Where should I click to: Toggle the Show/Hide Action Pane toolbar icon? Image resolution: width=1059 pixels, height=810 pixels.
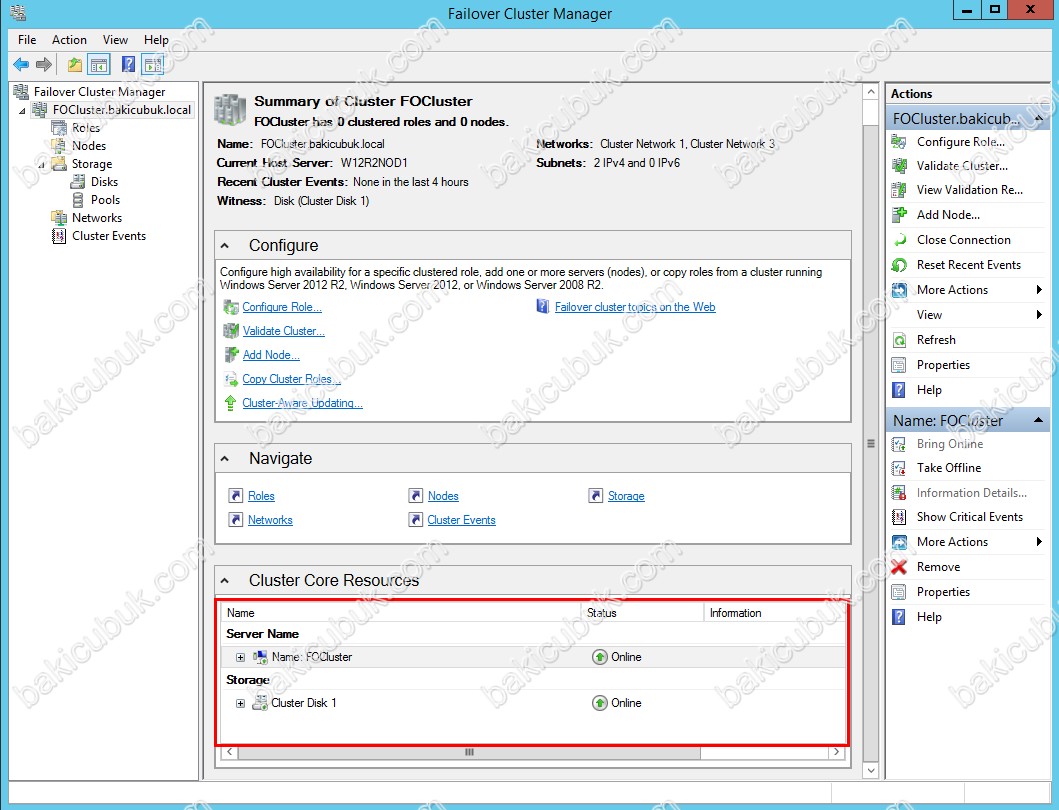point(153,65)
